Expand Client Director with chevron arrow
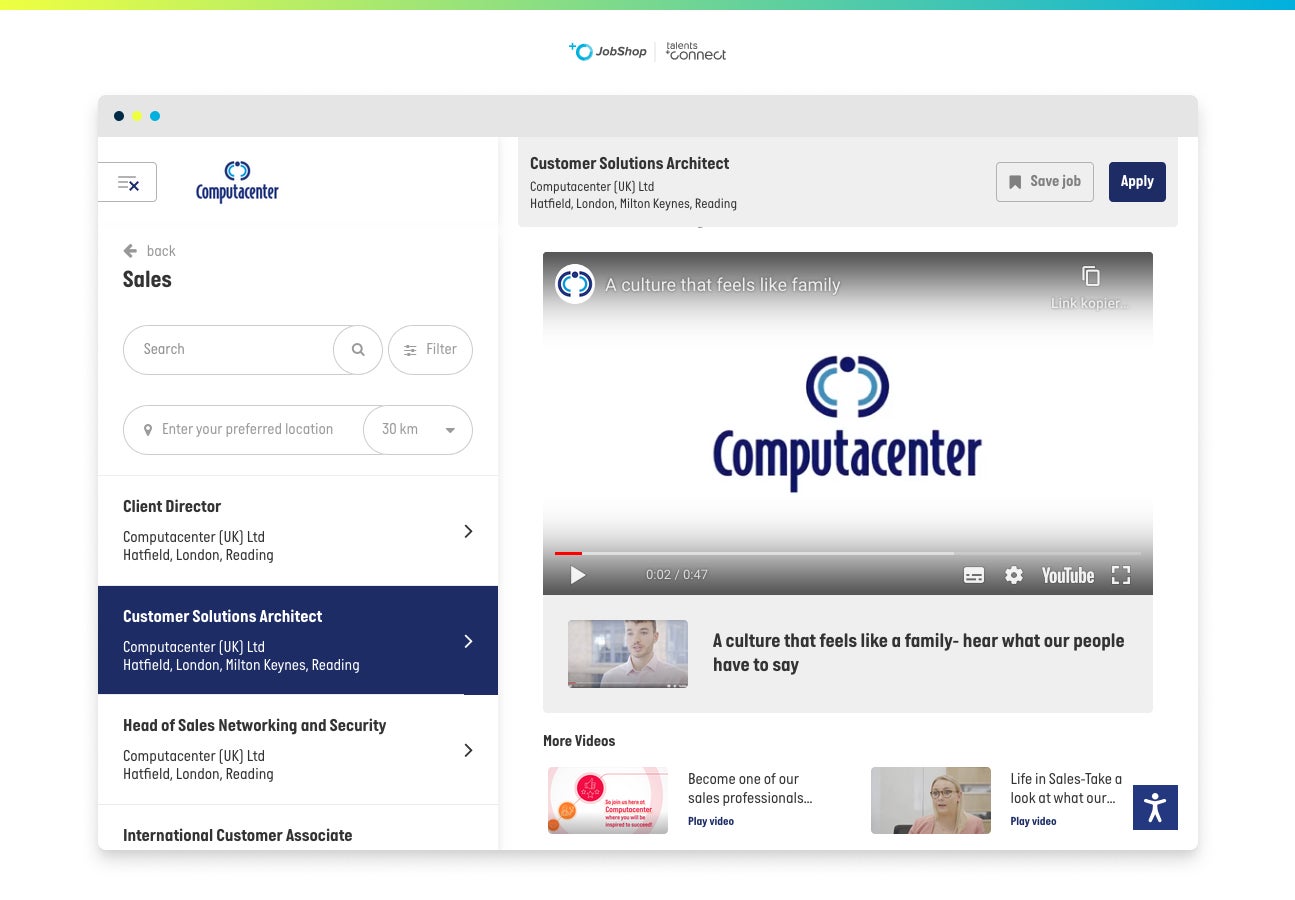Screen dimensions: 1295x900 click(x=468, y=531)
